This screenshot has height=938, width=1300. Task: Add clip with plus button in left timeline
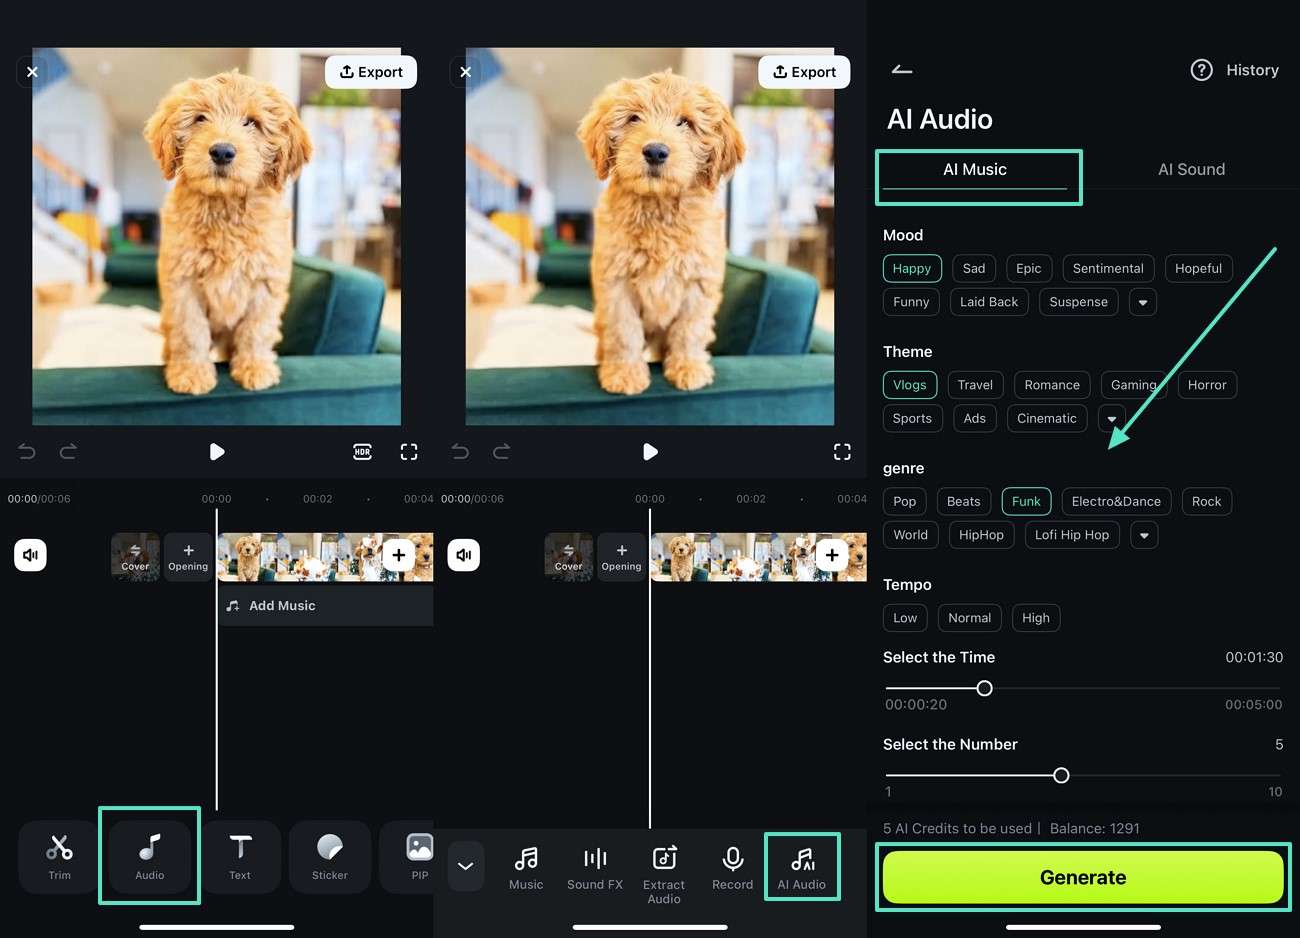tap(399, 555)
